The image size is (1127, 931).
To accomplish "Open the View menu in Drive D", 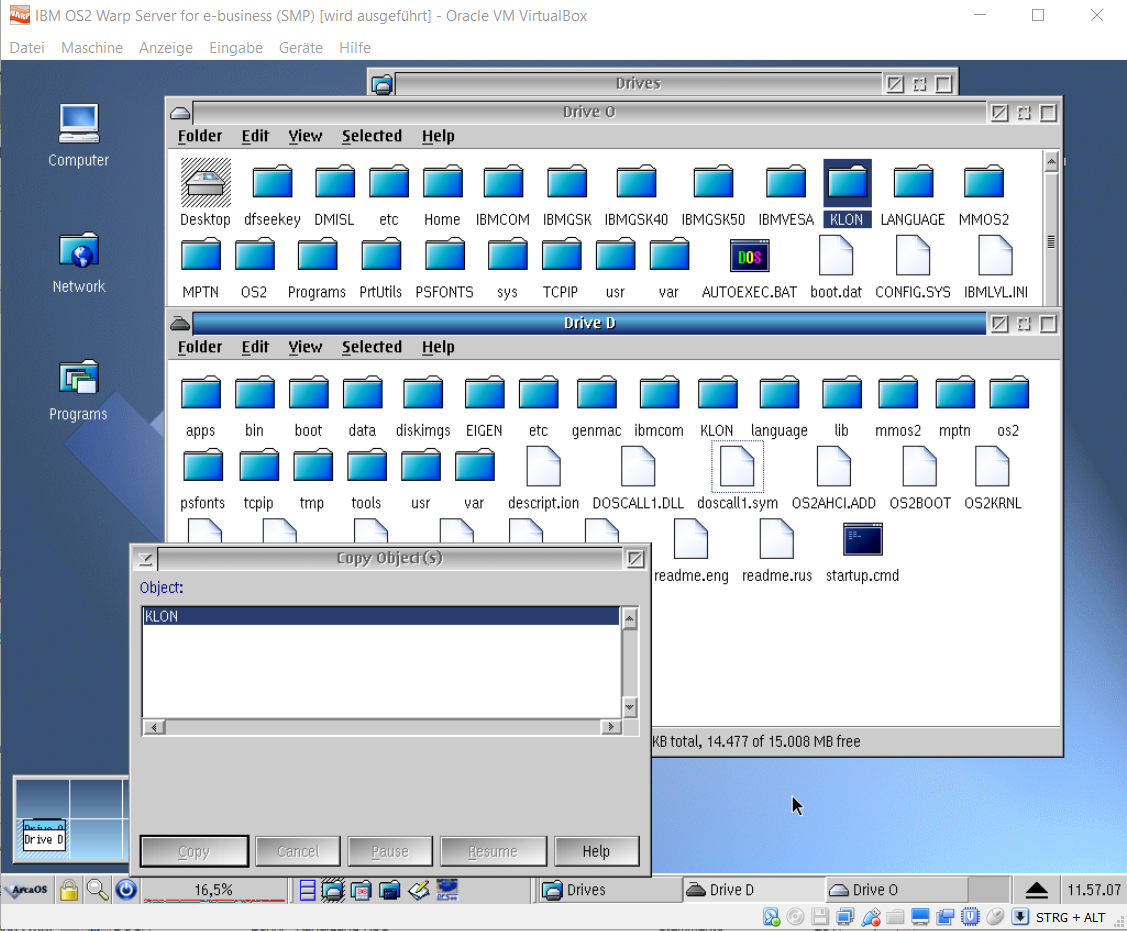I will click(305, 347).
